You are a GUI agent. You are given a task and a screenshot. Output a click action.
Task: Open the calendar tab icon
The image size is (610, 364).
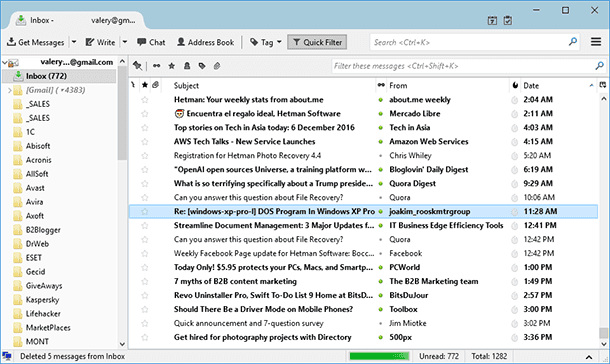coord(492,20)
